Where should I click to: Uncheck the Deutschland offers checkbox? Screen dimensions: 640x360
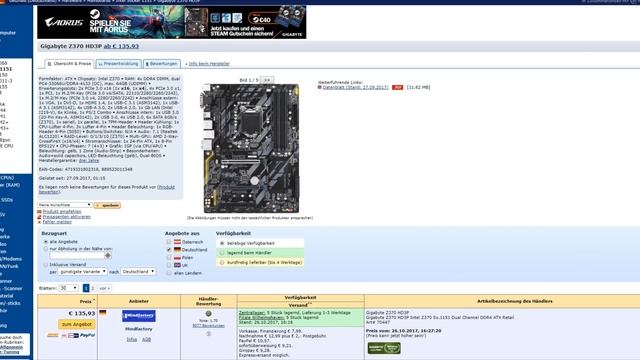coord(169,250)
